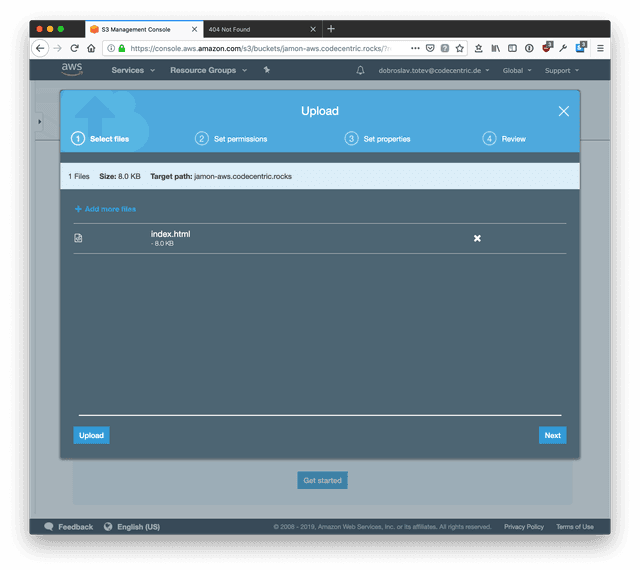
Task: Click the AWS logo
Action: coord(72,69)
